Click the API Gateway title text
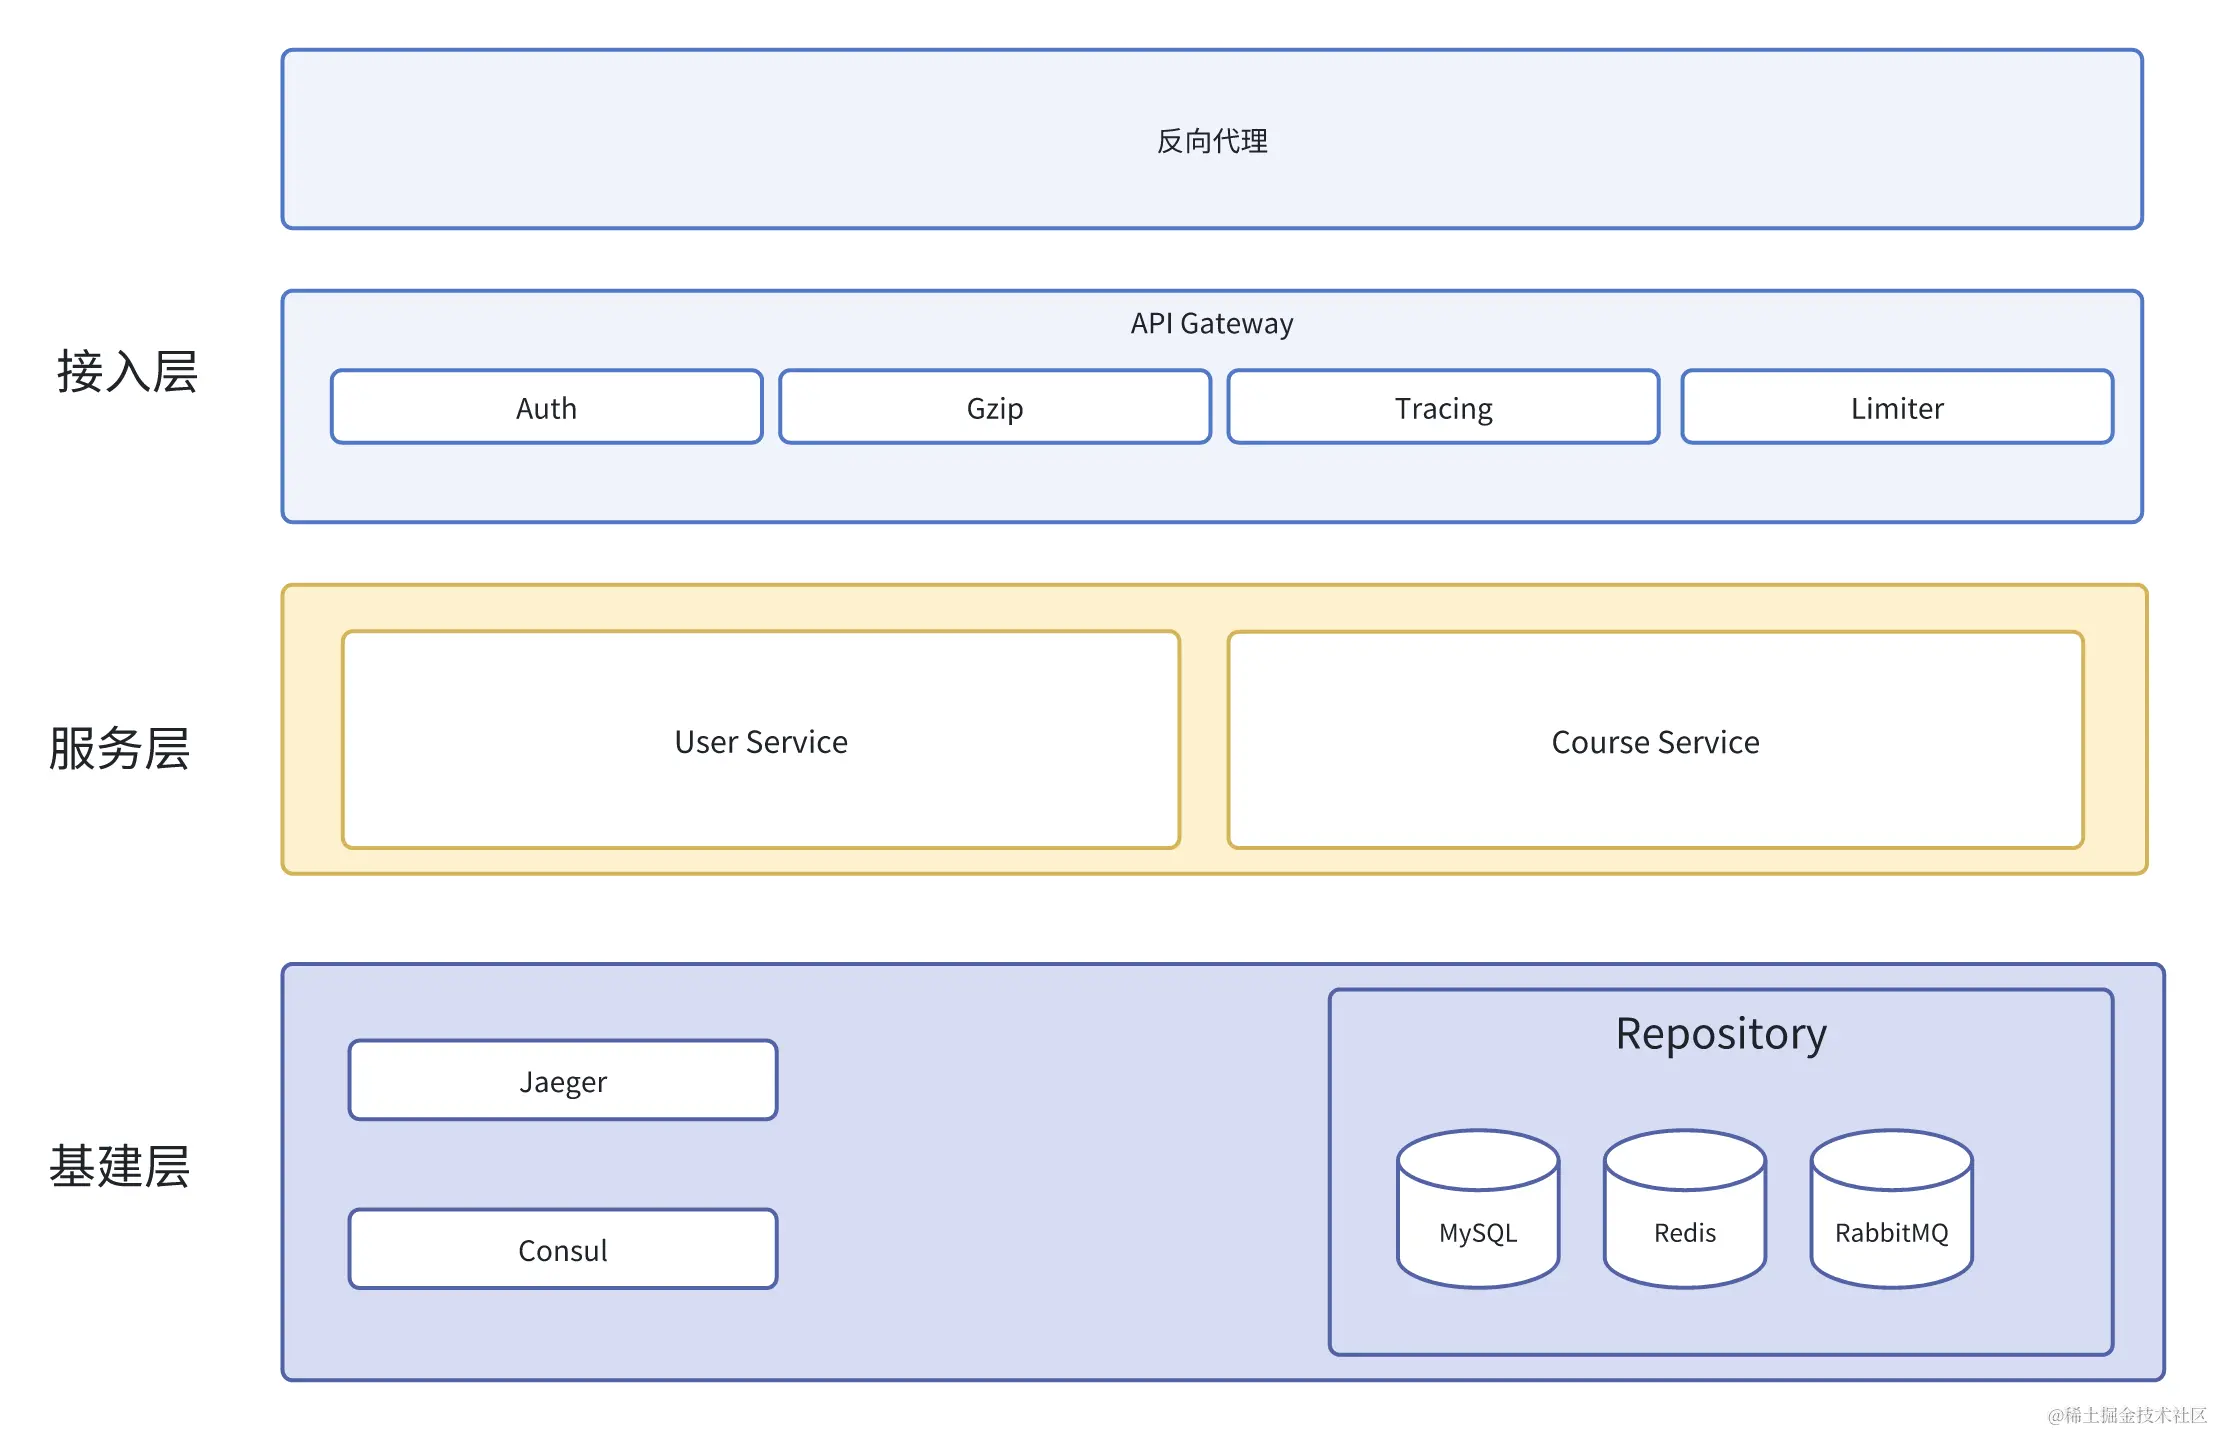The width and height of the screenshot is (2214, 1432). pos(1211,323)
